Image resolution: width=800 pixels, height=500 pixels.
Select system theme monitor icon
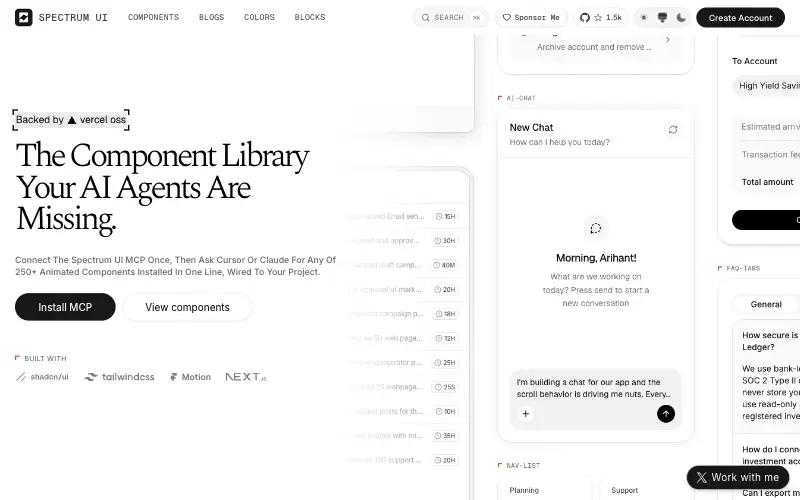click(x=662, y=17)
